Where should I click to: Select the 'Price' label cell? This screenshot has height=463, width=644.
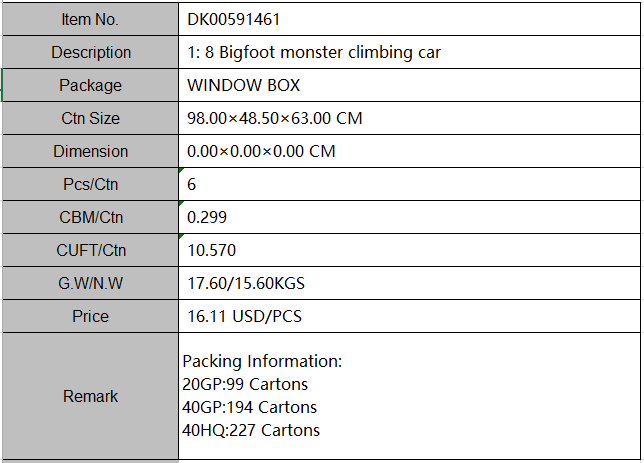click(90, 316)
